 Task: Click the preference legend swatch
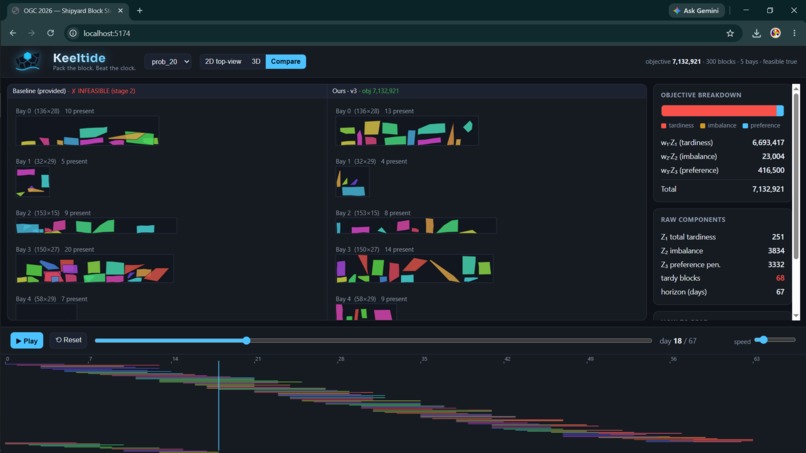point(745,125)
